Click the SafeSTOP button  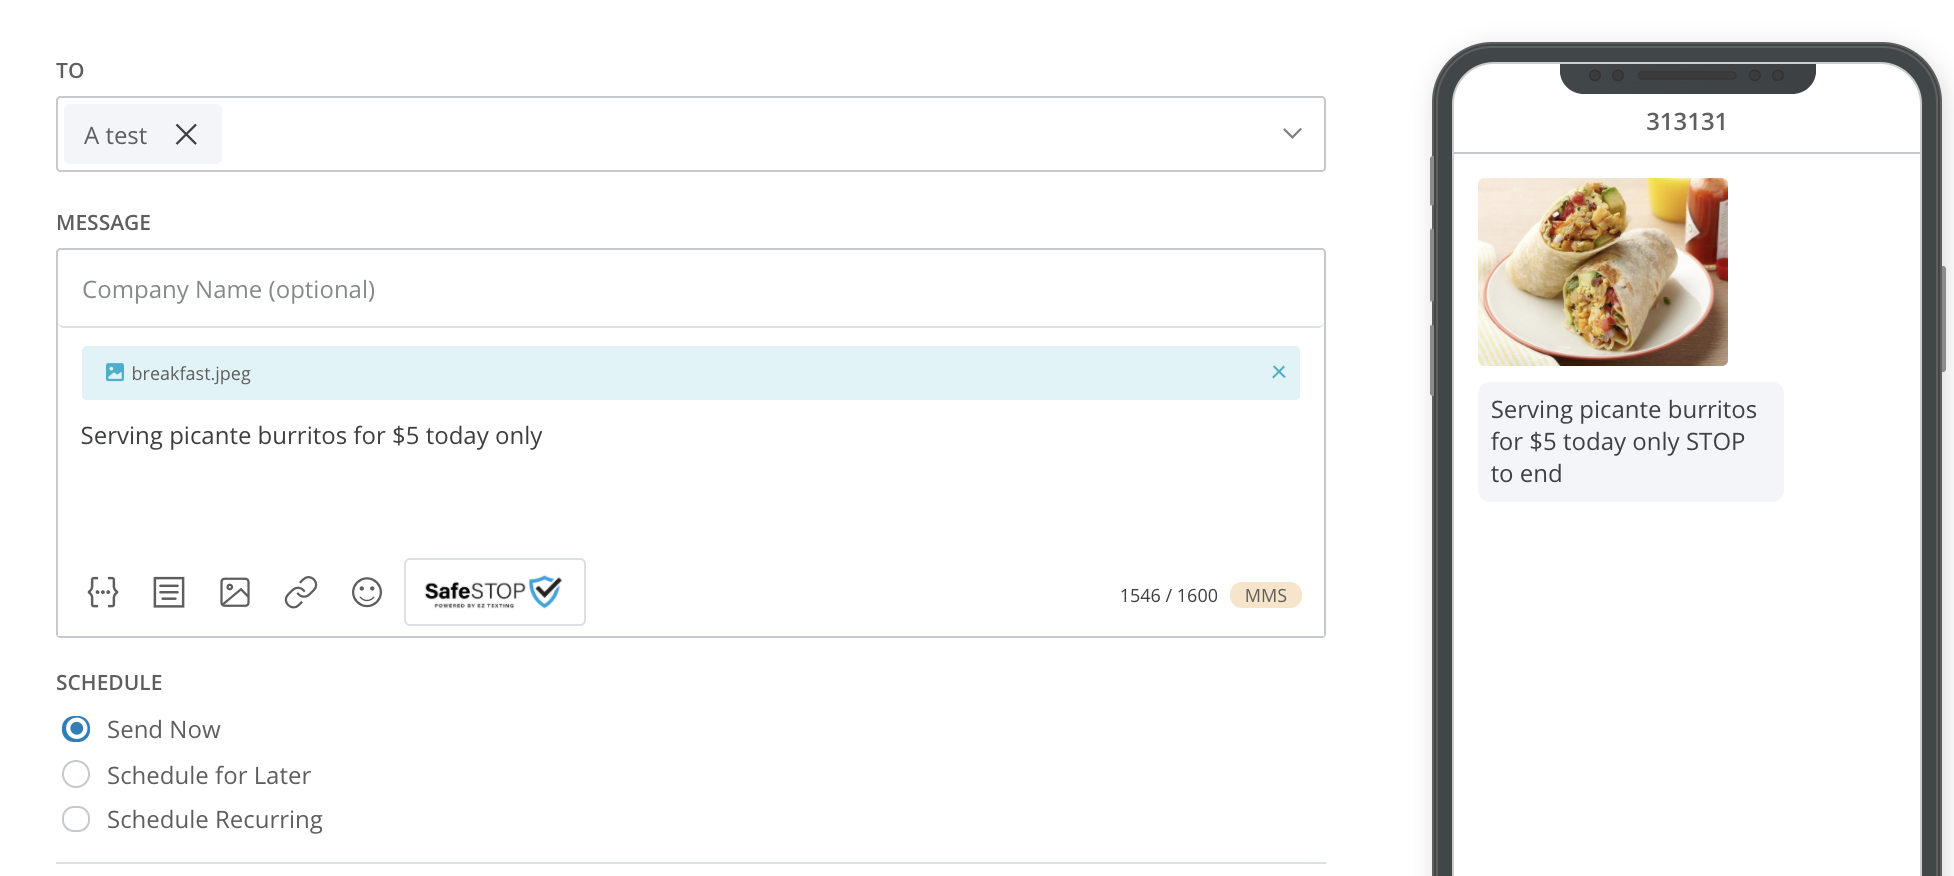[x=495, y=592]
